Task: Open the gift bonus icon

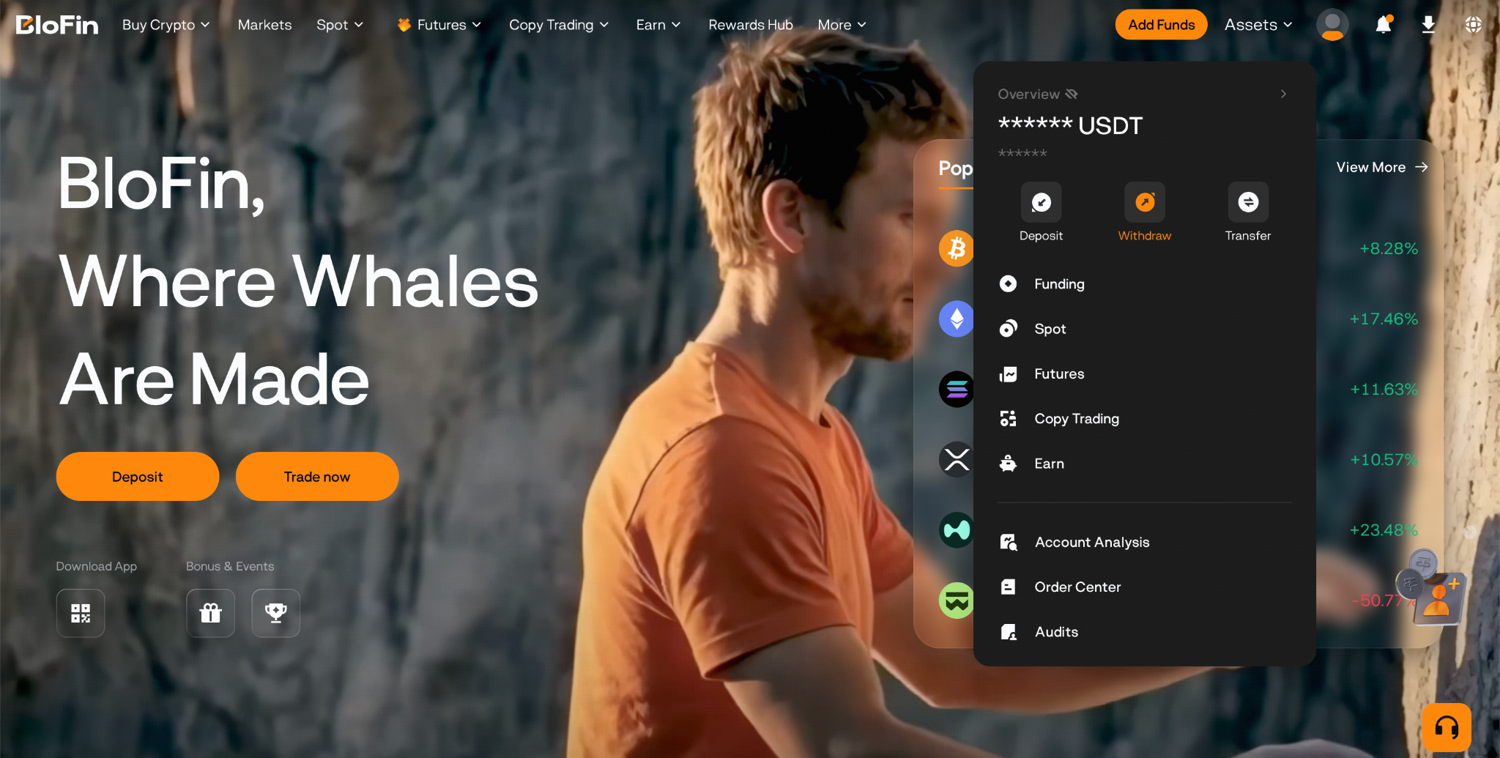Action: (211, 613)
